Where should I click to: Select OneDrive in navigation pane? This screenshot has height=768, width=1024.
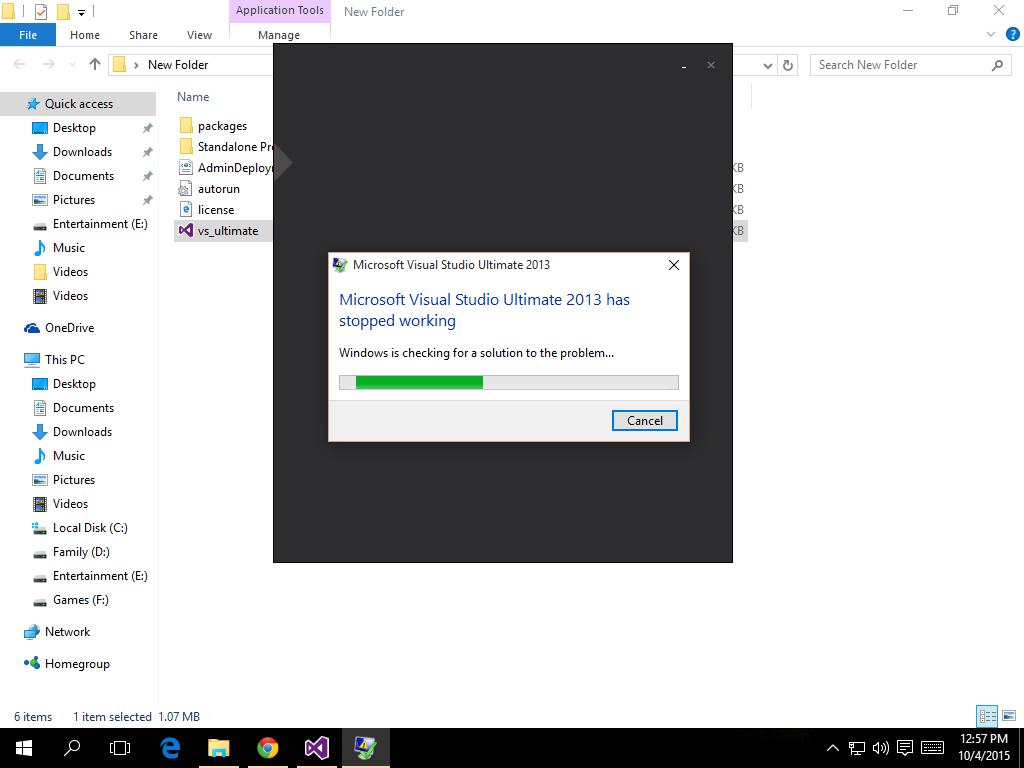point(69,328)
